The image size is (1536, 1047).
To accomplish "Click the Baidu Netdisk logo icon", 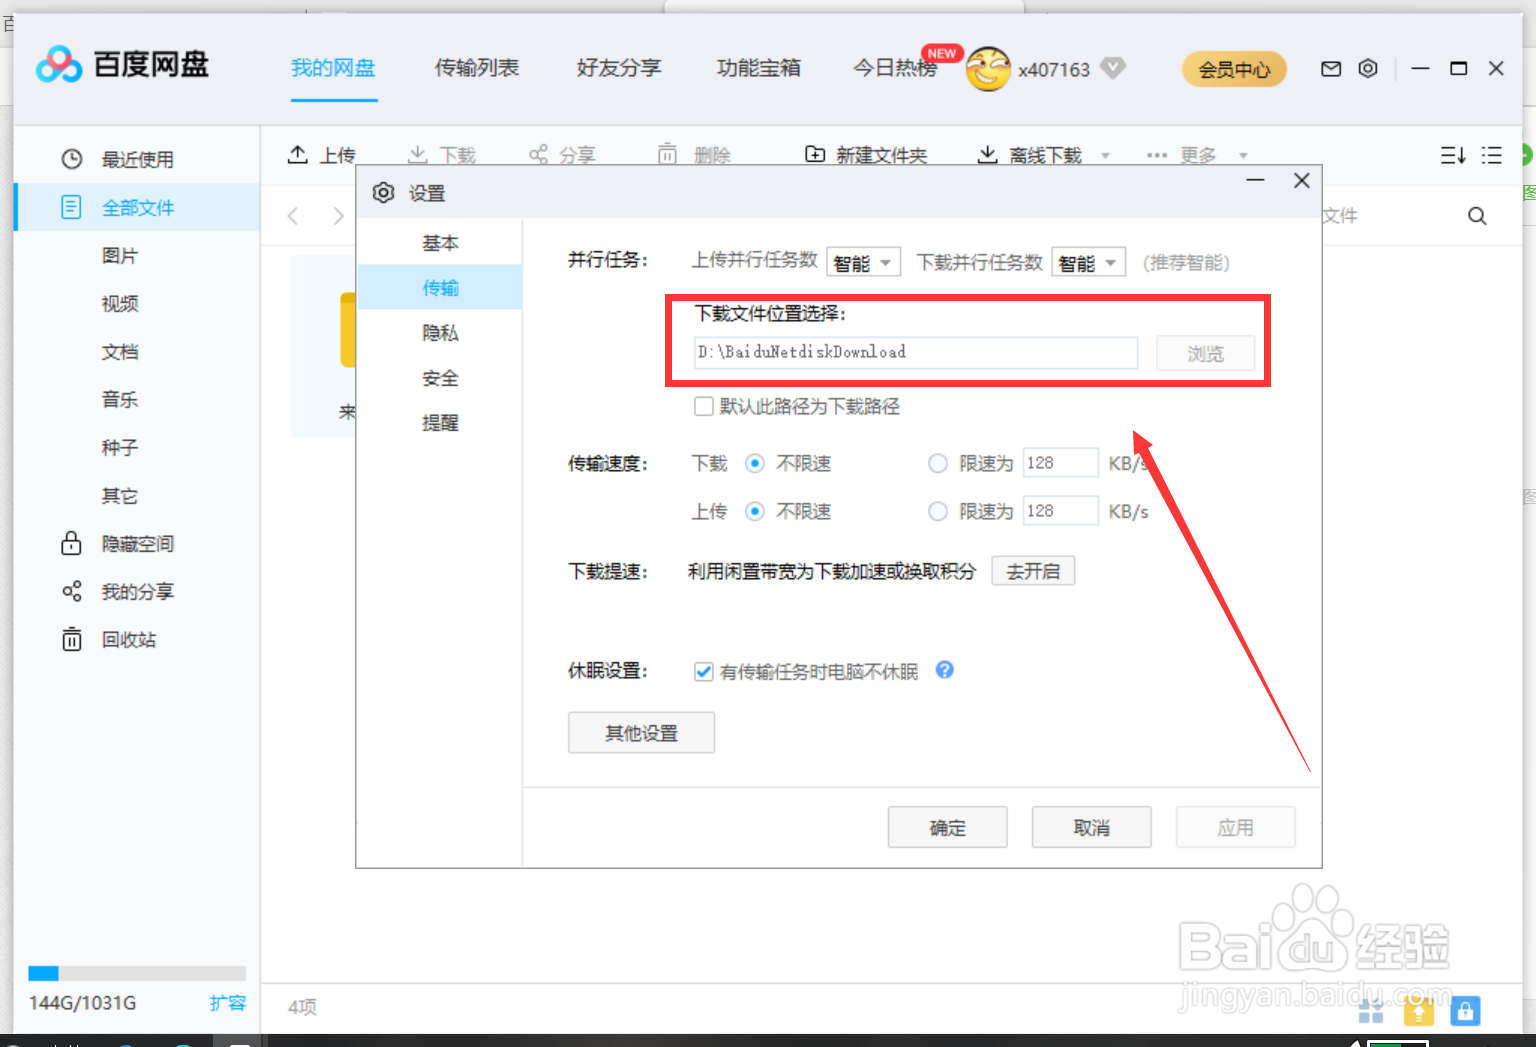I will coord(59,65).
